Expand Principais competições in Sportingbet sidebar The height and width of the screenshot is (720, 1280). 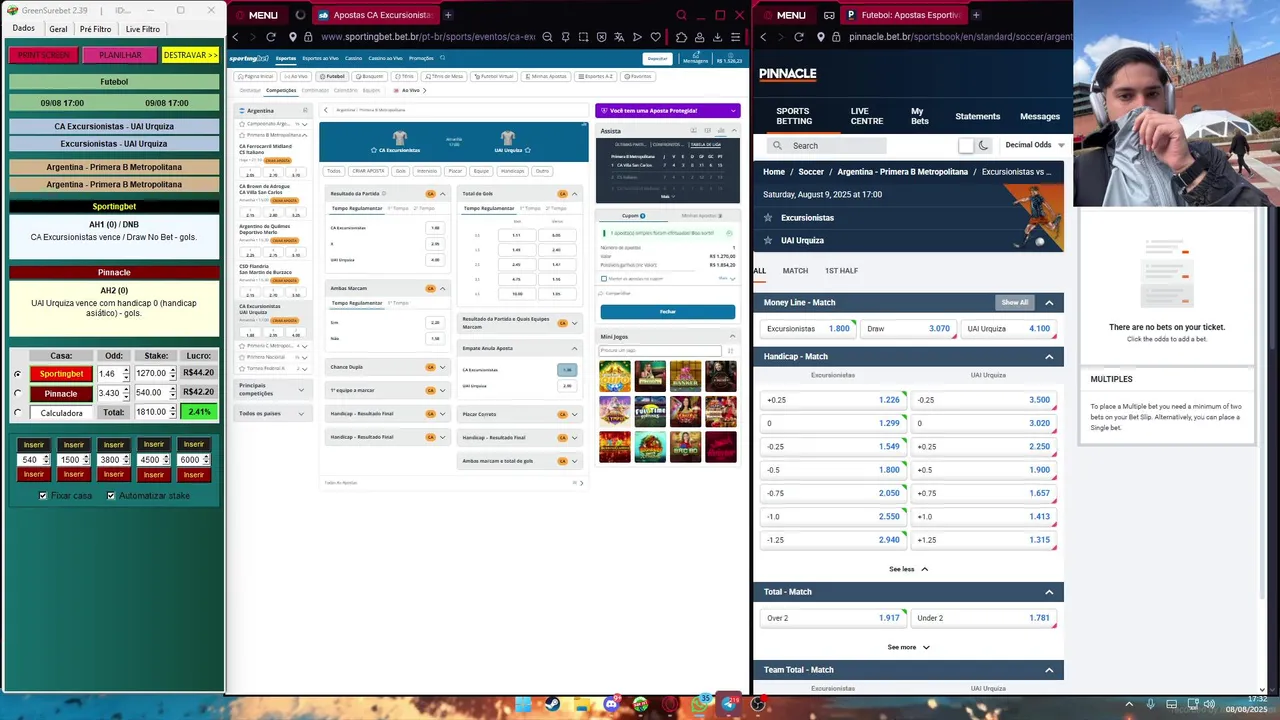click(x=302, y=389)
